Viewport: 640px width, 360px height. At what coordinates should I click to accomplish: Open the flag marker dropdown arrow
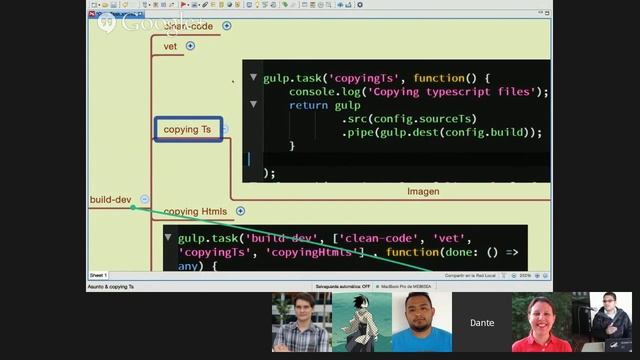click(188, 5)
